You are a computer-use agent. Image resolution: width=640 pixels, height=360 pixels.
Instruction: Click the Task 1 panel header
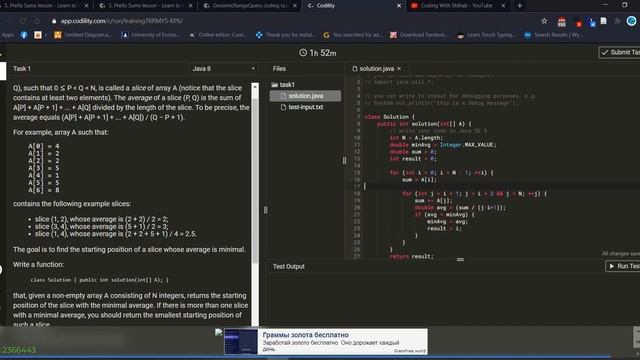click(x=22, y=69)
